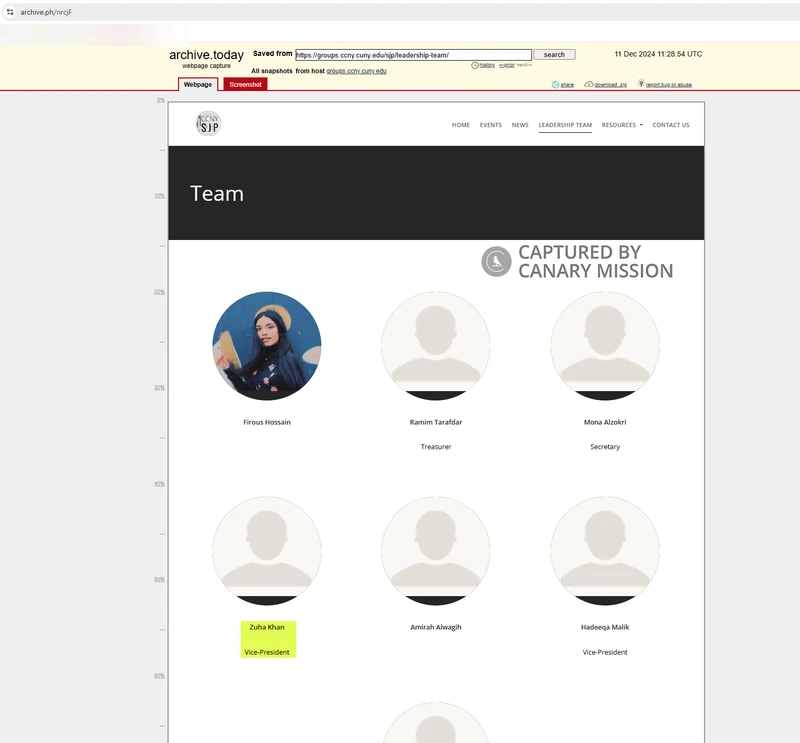Image resolution: width=800 pixels, height=743 pixels.
Task: Click the Canary Mission bird logo
Action: point(496,262)
